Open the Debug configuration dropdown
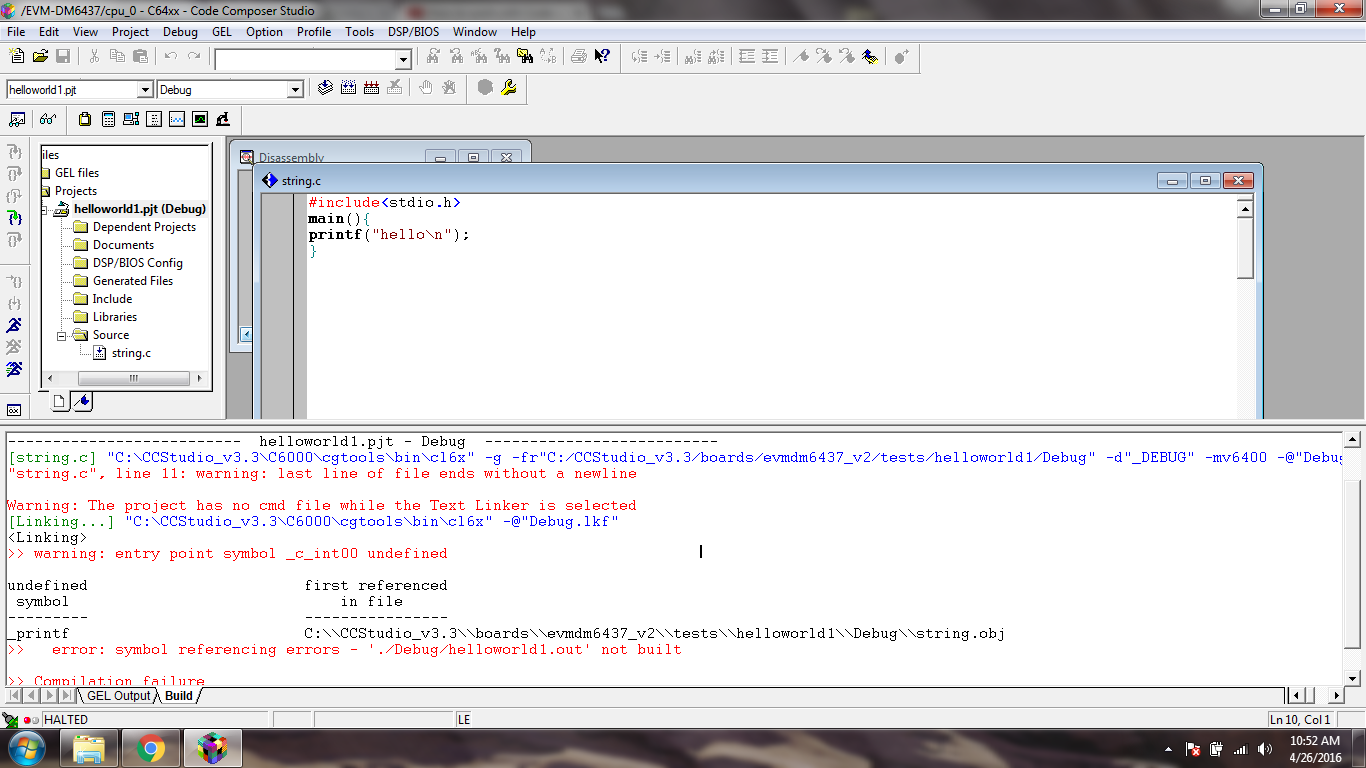This screenshot has height=768, width=1366. click(295, 90)
